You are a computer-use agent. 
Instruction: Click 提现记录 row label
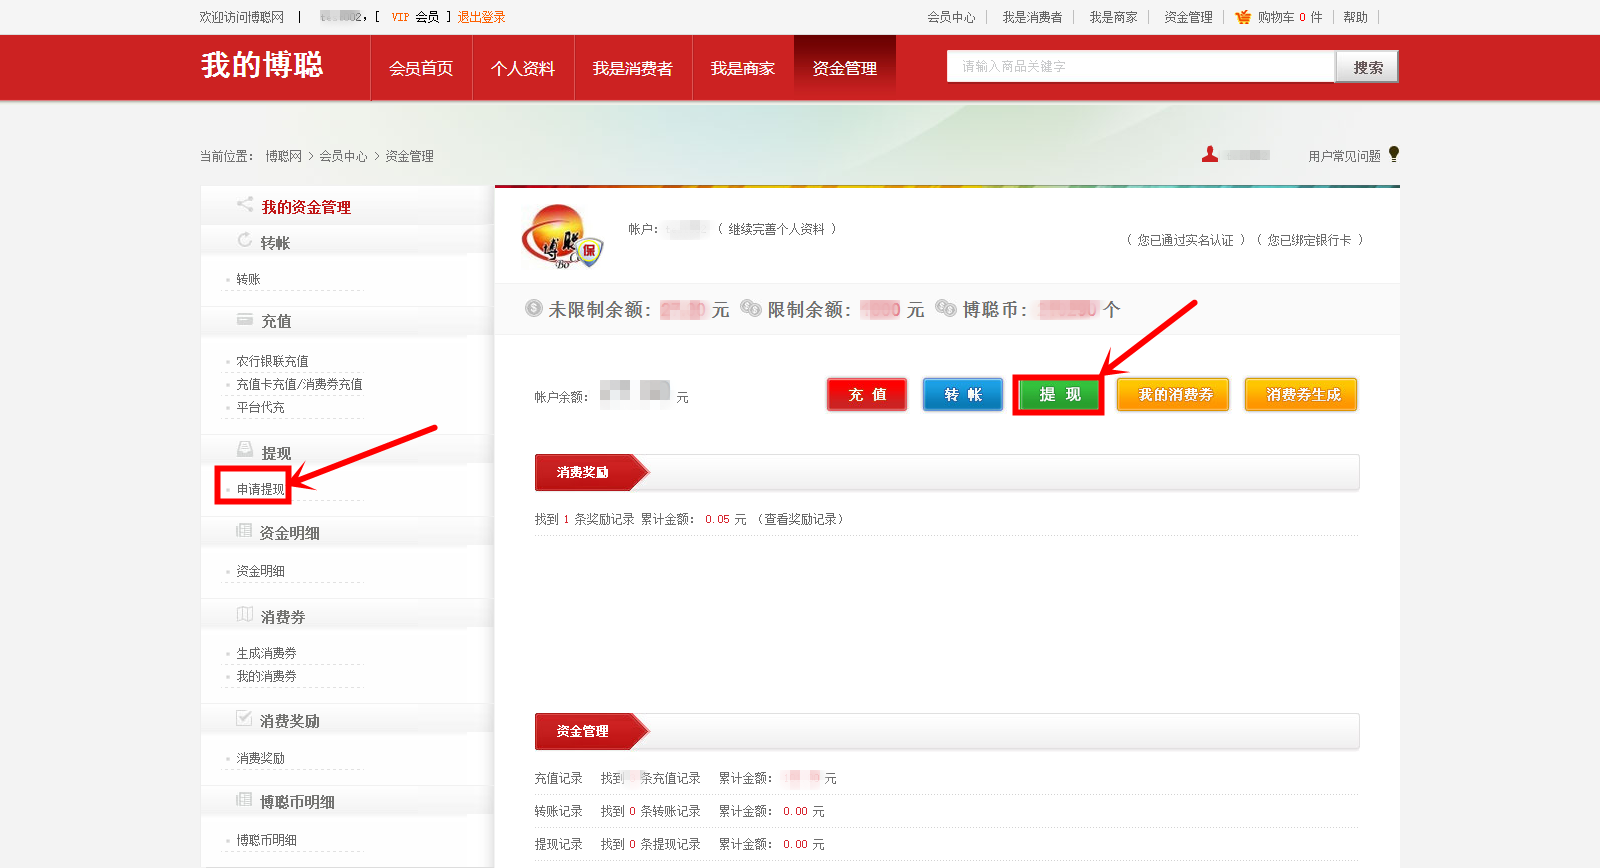click(558, 844)
